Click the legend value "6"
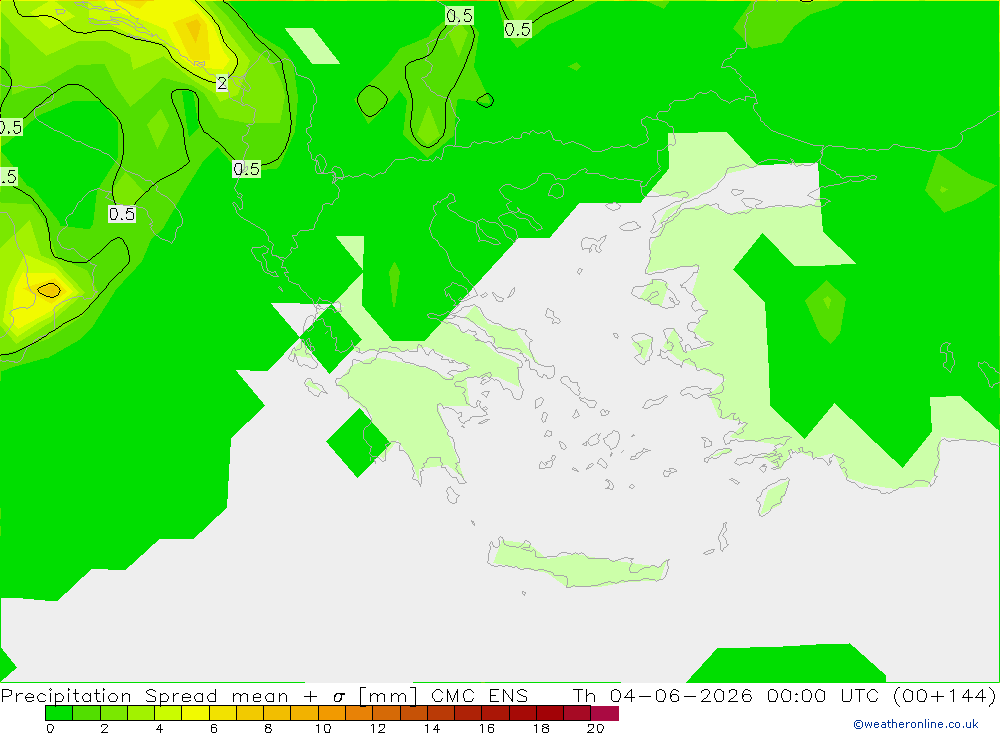This screenshot has width=1000, height=733. click(x=214, y=728)
